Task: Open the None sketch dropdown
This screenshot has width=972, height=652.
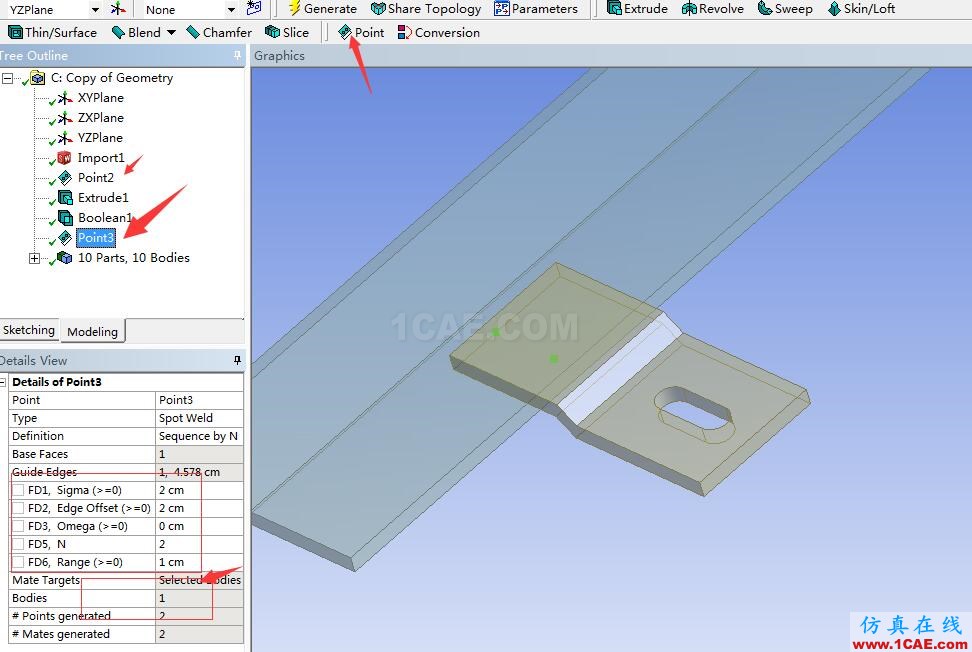Action: coord(231,10)
